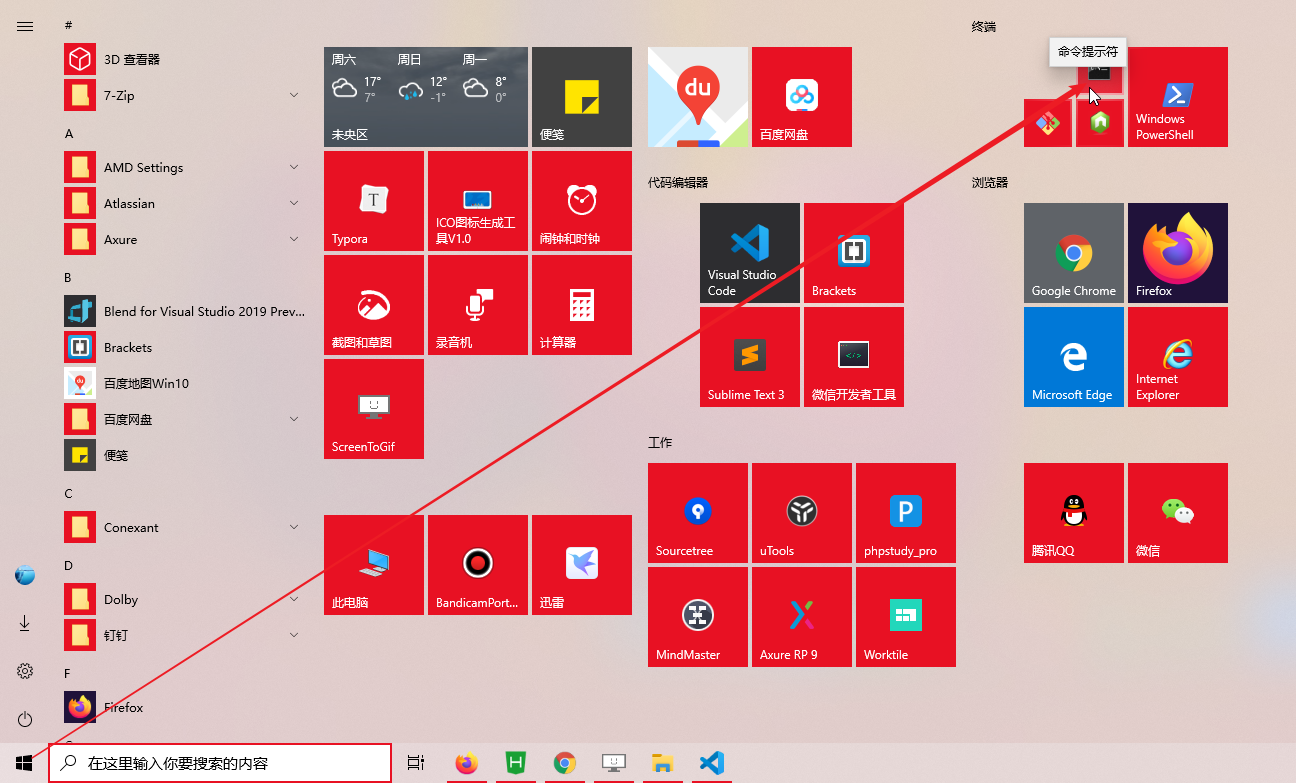Launch the Worktile tile
Image resolution: width=1296 pixels, height=783 pixels.
906,617
